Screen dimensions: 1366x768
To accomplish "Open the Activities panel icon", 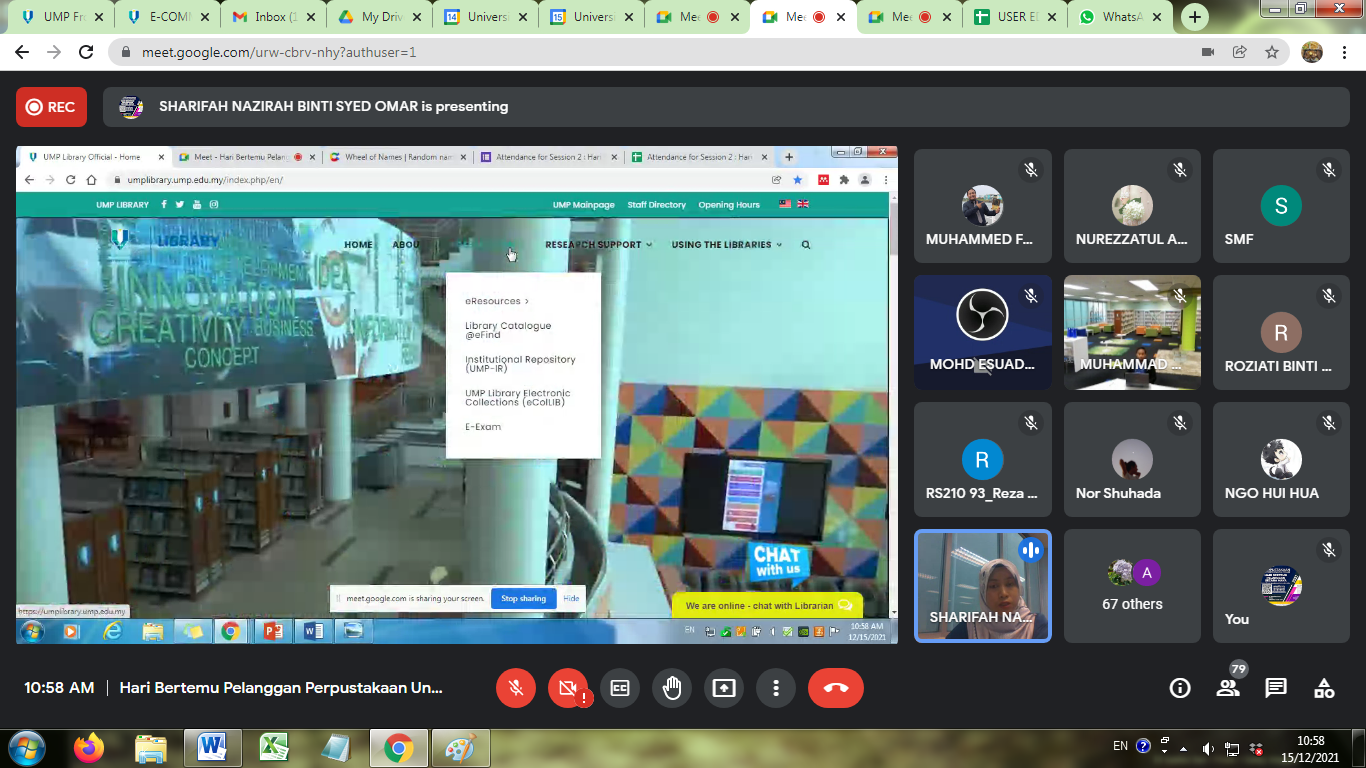I will [1324, 688].
